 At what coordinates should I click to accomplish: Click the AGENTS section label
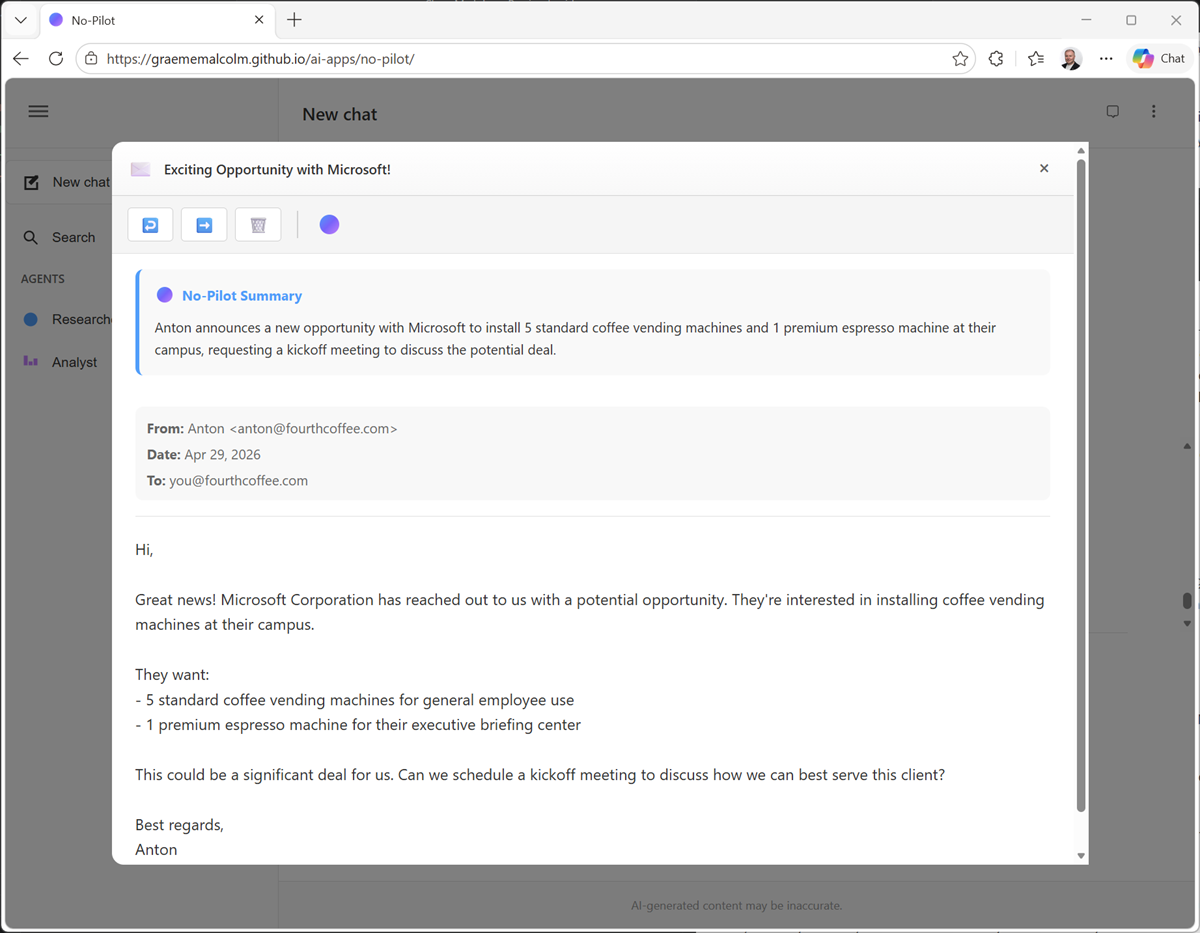click(x=43, y=279)
